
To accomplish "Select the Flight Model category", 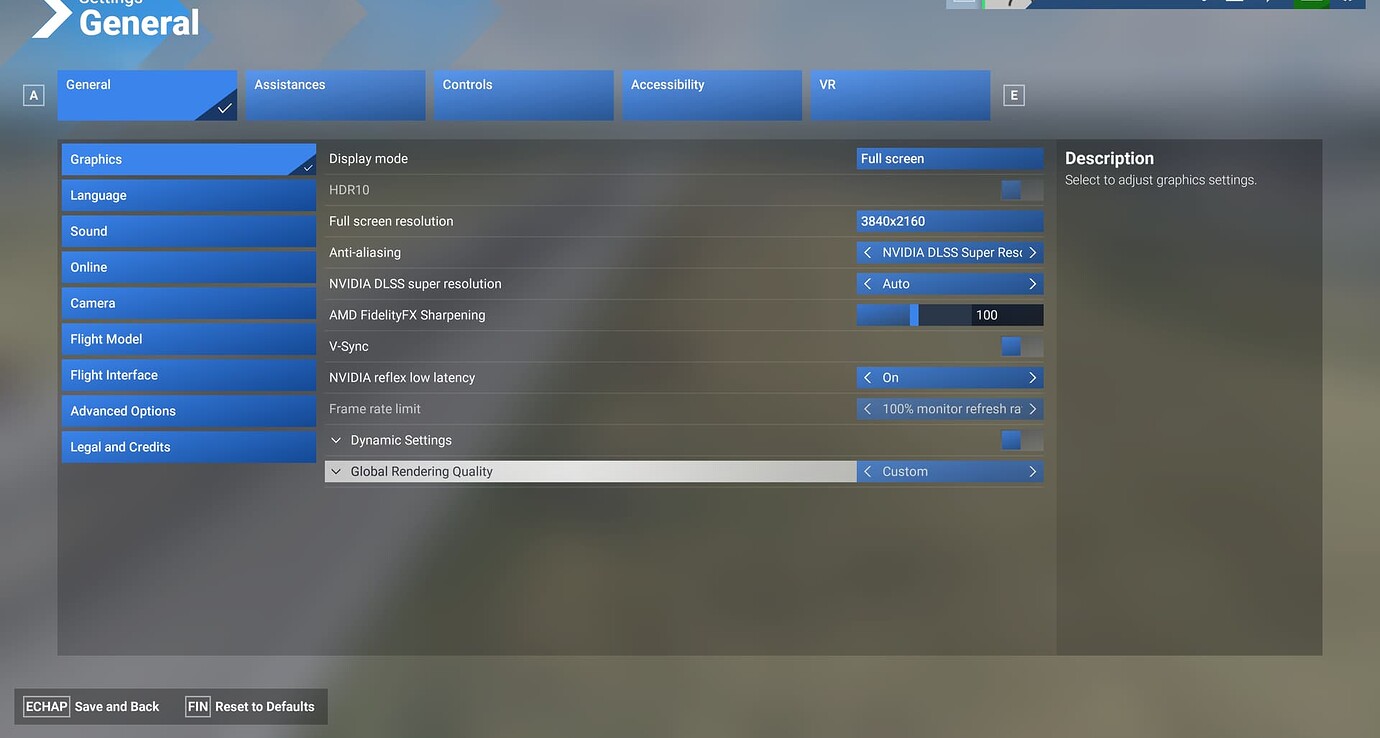I will click(x=188, y=338).
